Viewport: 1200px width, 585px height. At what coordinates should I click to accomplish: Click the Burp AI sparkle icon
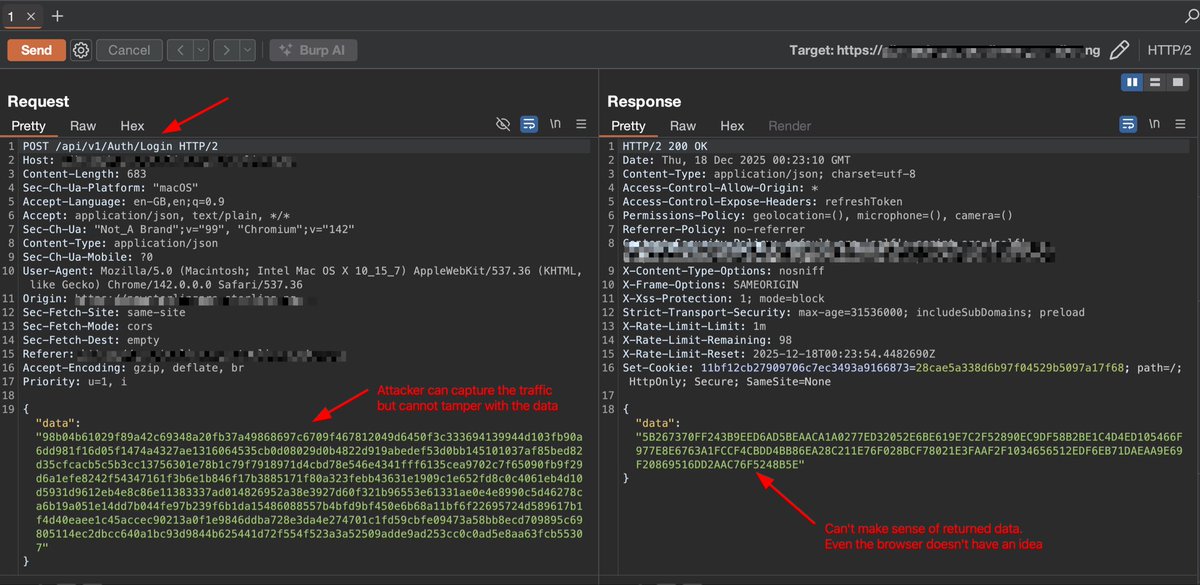coord(288,50)
